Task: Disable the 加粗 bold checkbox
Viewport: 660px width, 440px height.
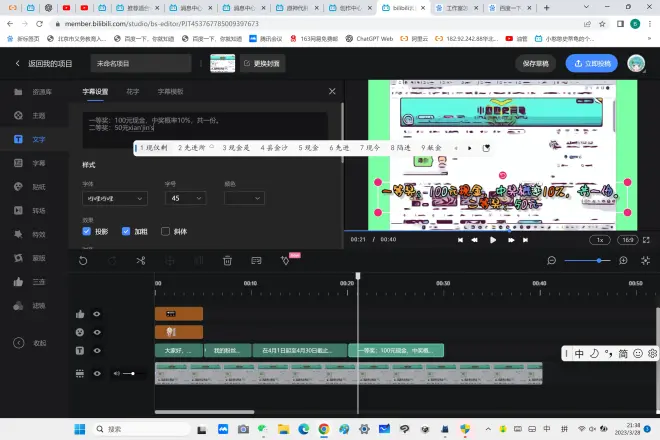Action: [126, 231]
